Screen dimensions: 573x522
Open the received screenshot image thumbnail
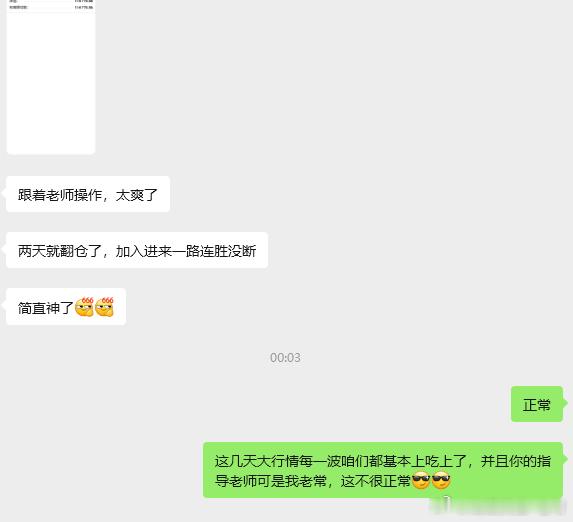click(x=51, y=77)
